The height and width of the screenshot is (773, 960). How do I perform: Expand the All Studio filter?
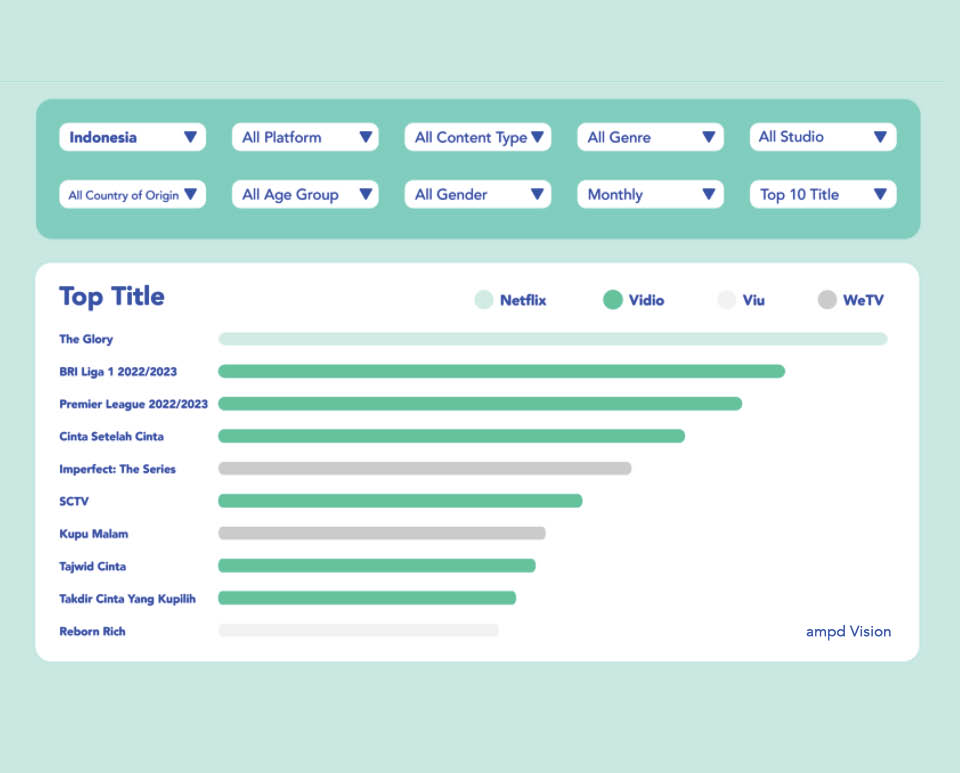[x=823, y=137]
